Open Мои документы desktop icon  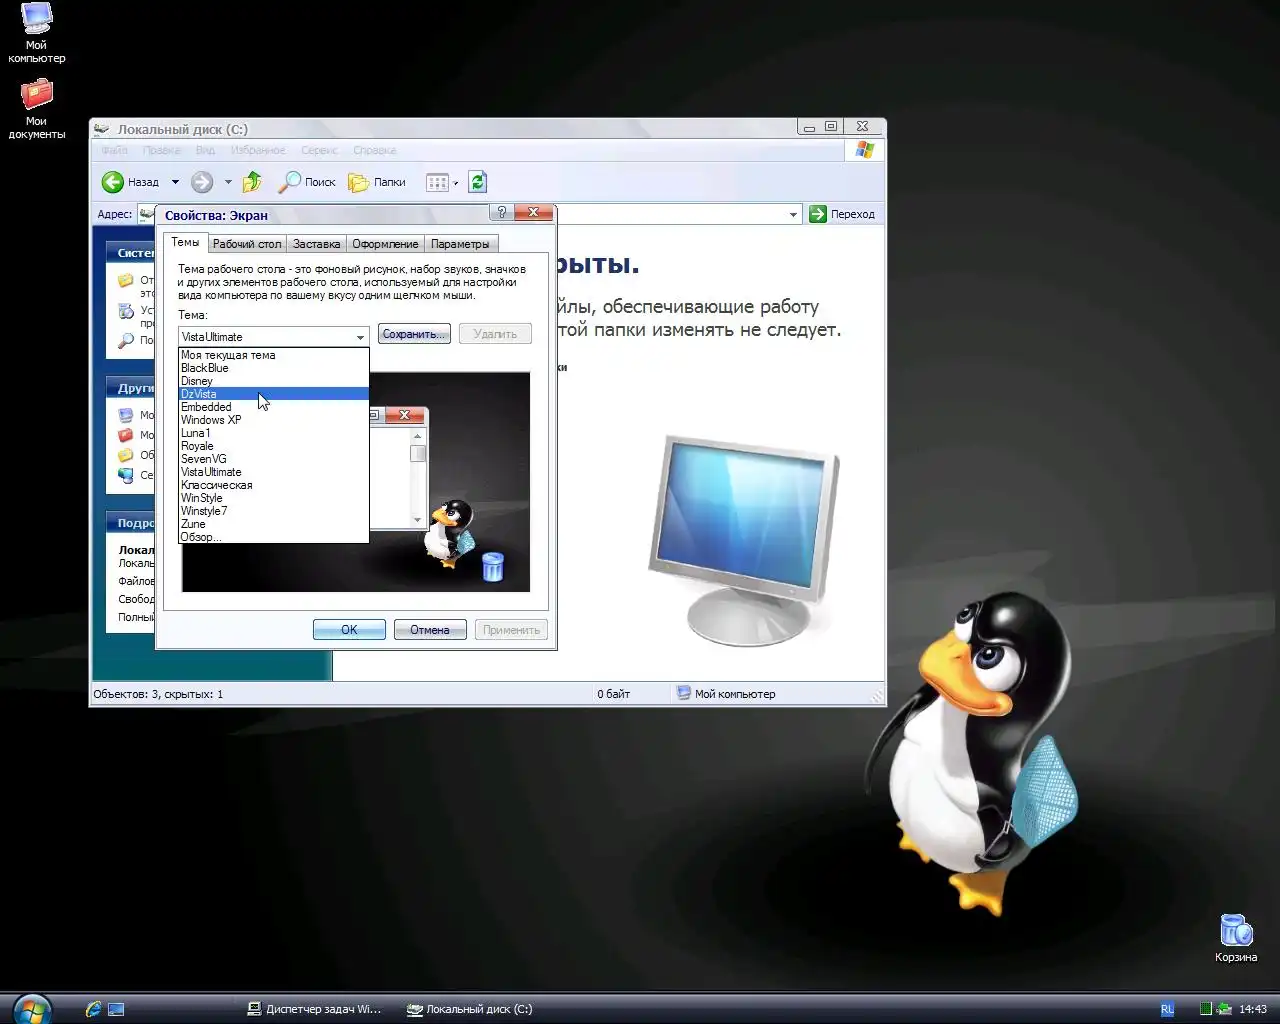(36, 109)
